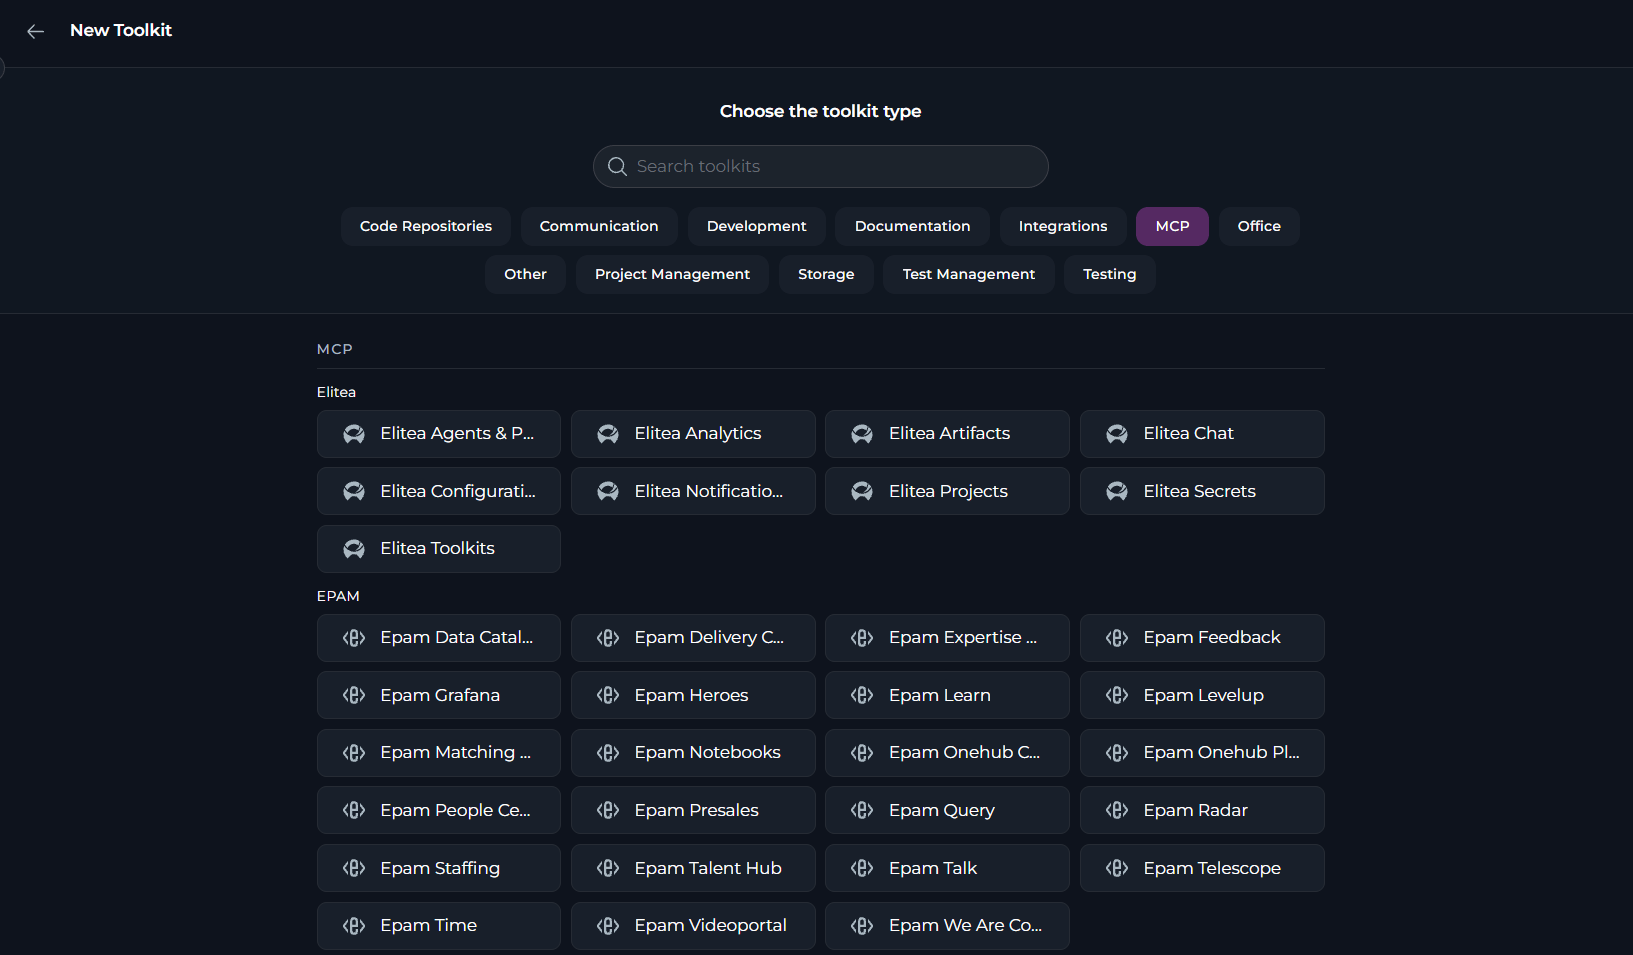Click the magnifier icon in the search bar
1633x955 pixels.
click(x=618, y=166)
